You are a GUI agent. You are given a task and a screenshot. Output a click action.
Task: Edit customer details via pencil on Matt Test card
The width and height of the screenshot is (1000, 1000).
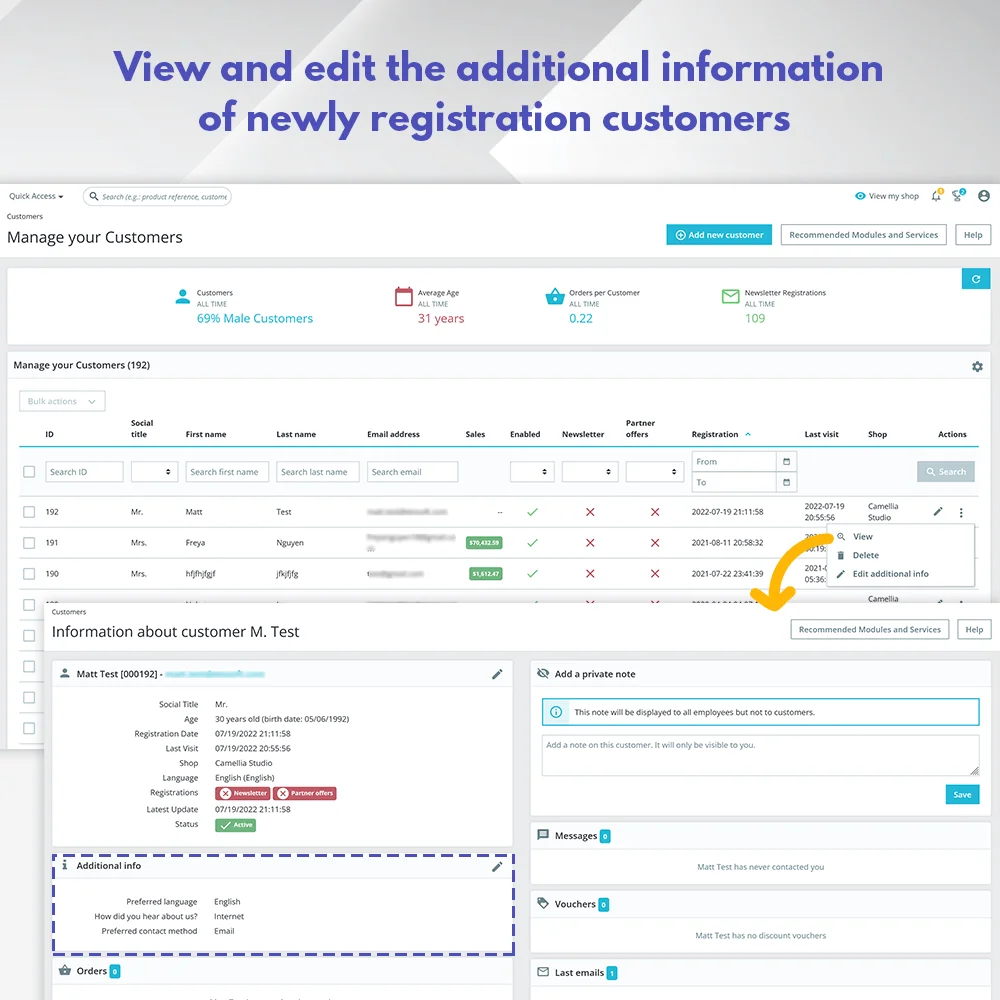click(x=497, y=674)
